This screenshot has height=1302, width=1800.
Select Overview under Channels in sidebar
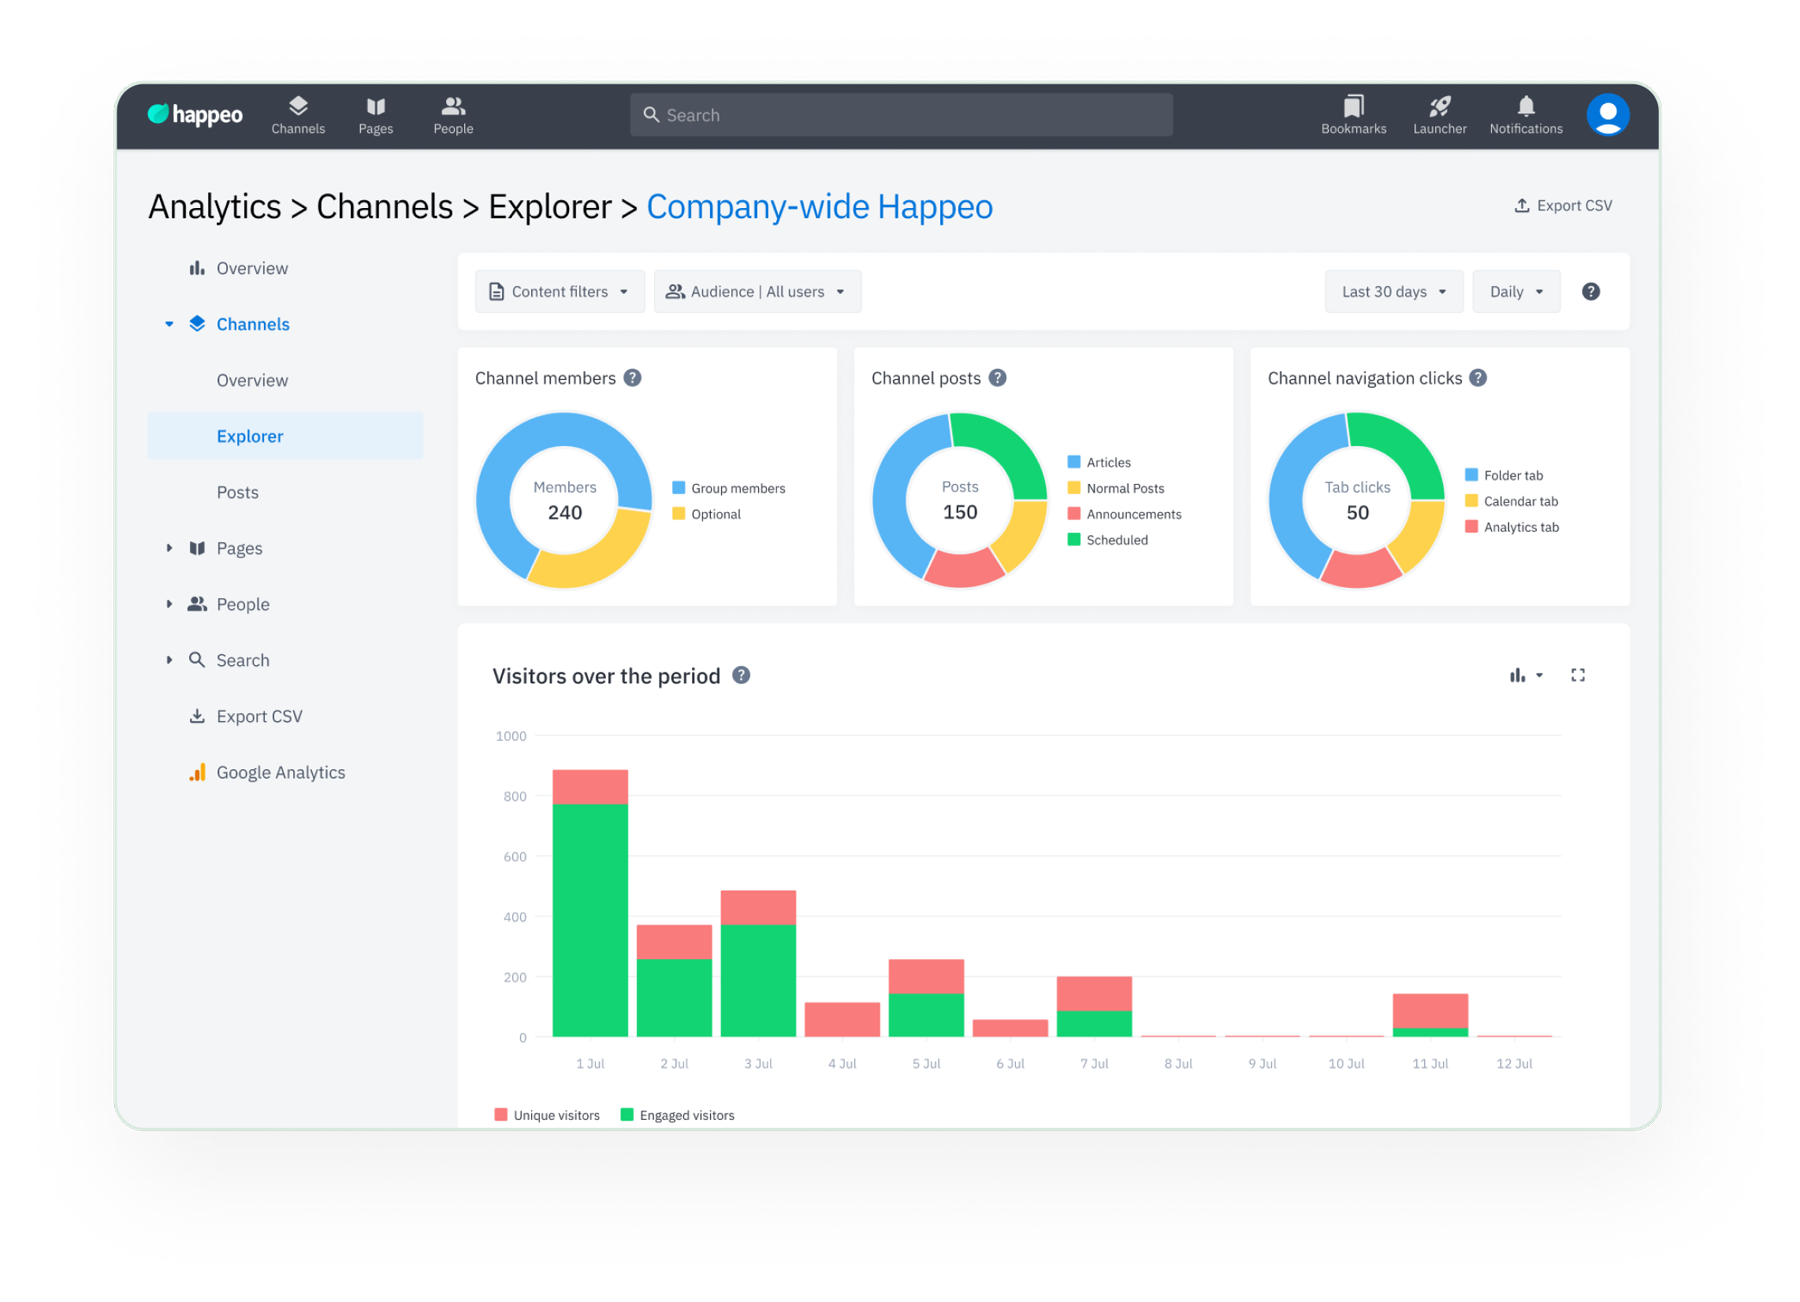click(252, 380)
